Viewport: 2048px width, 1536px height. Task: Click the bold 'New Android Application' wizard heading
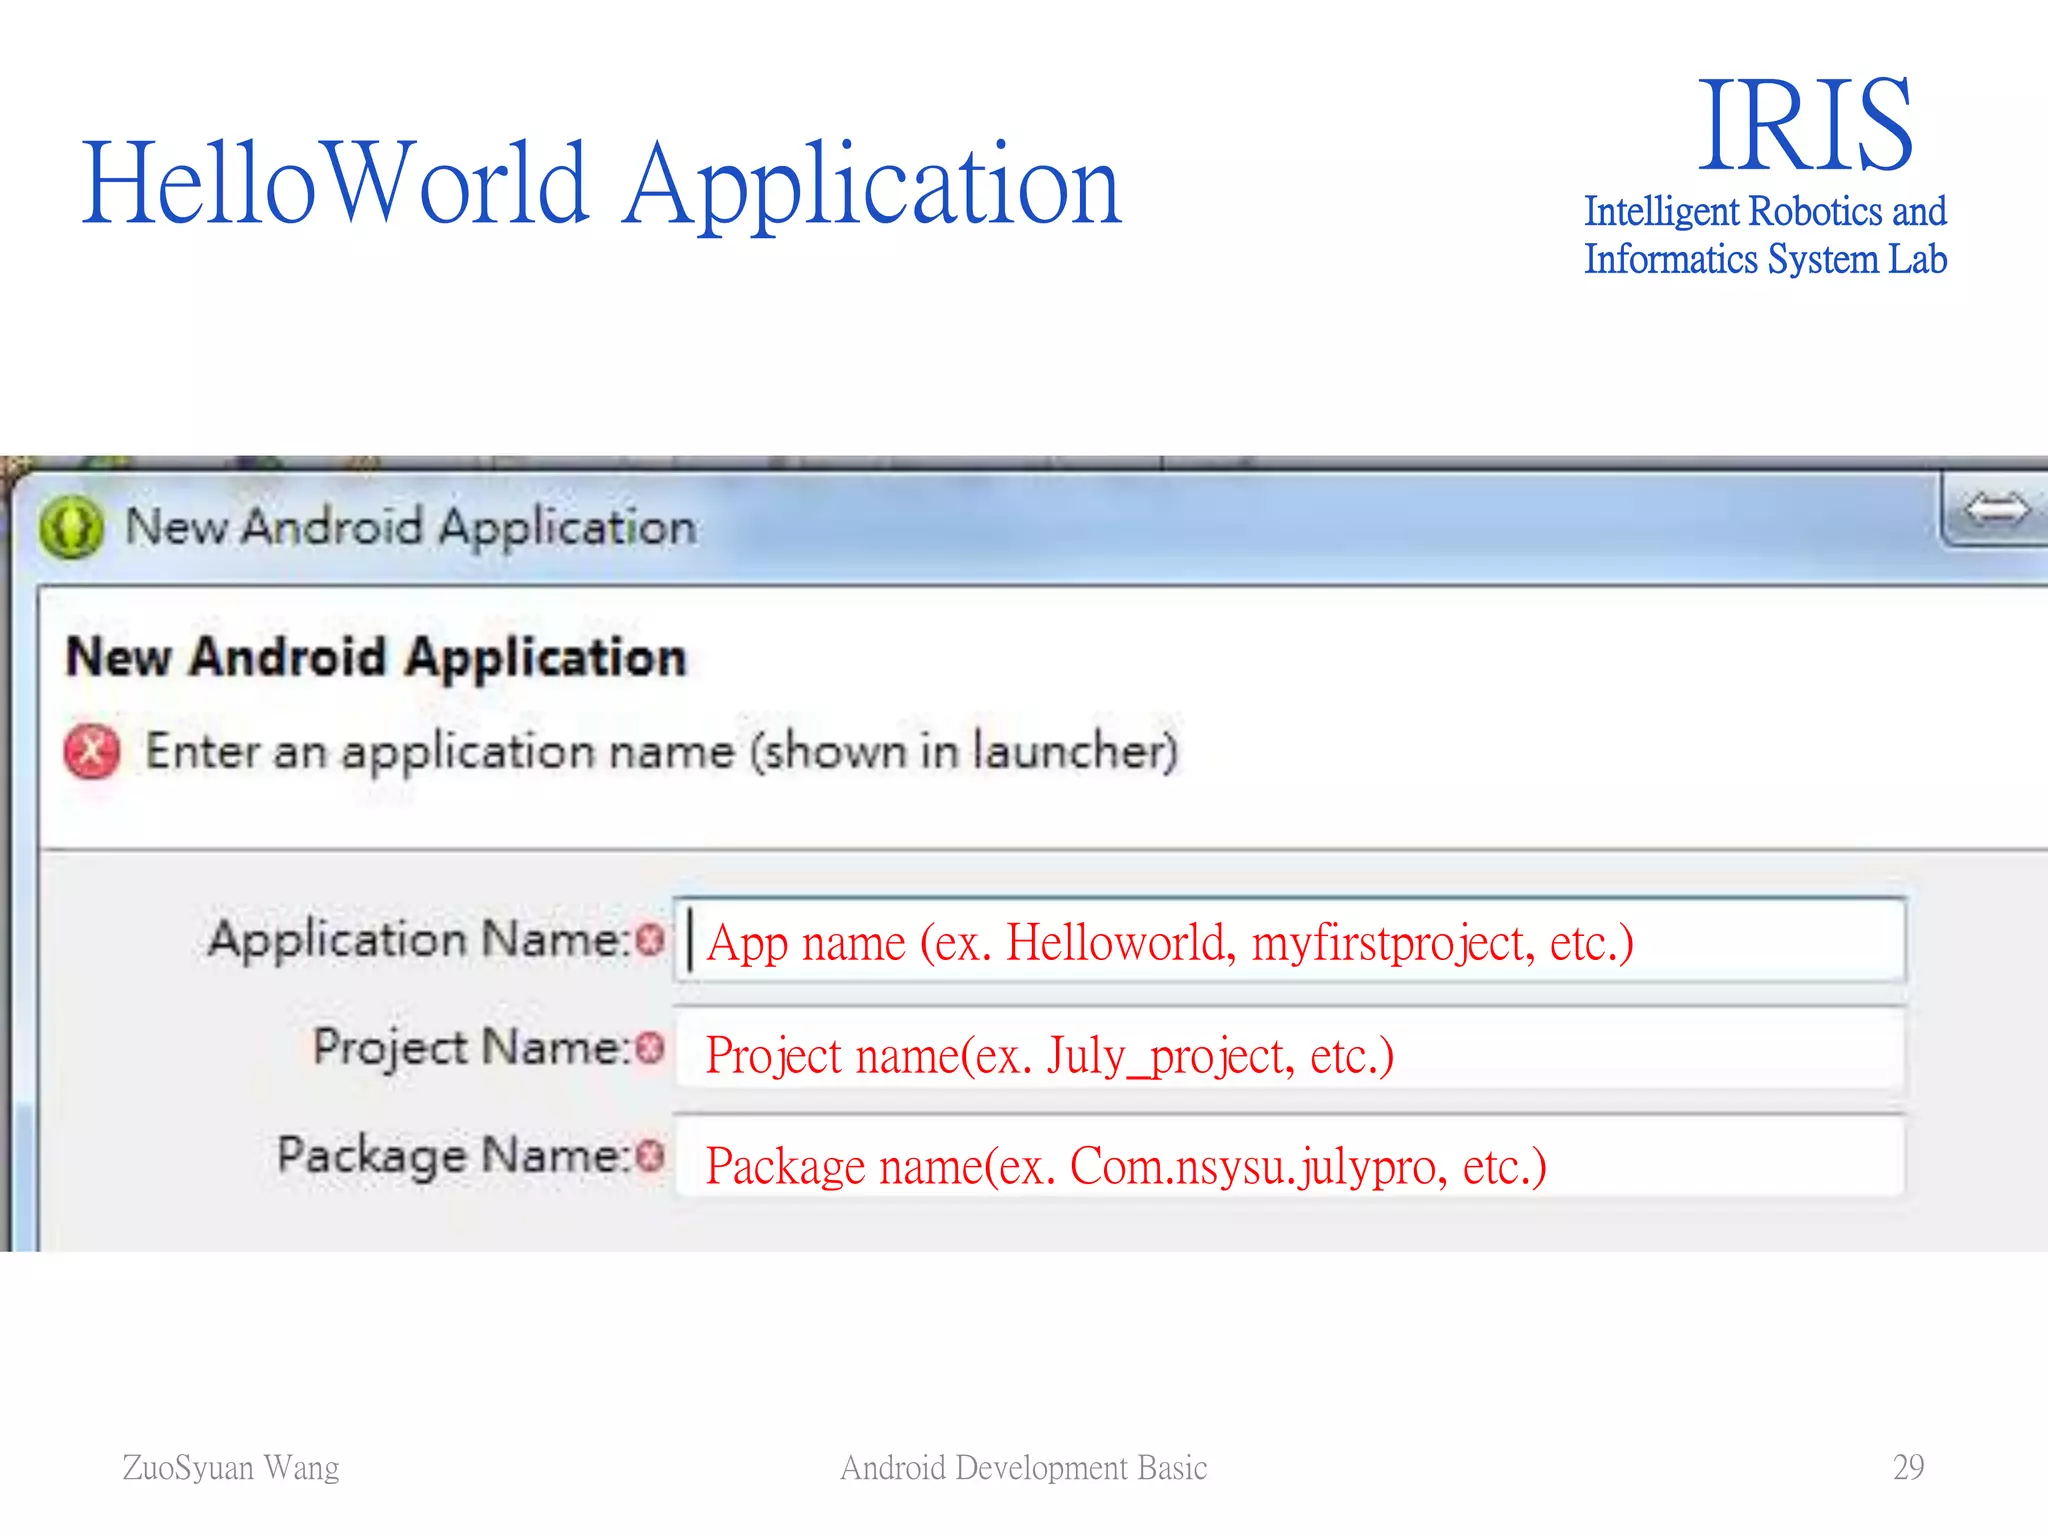click(x=376, y=658)
